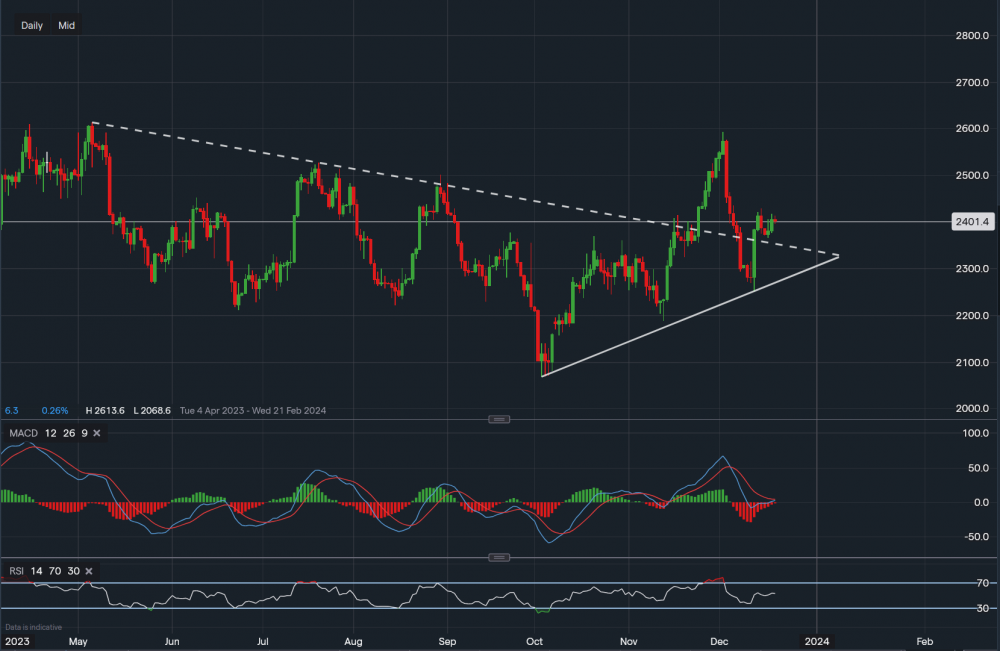Edit the MACD fast period value 12

coord(50,433)
